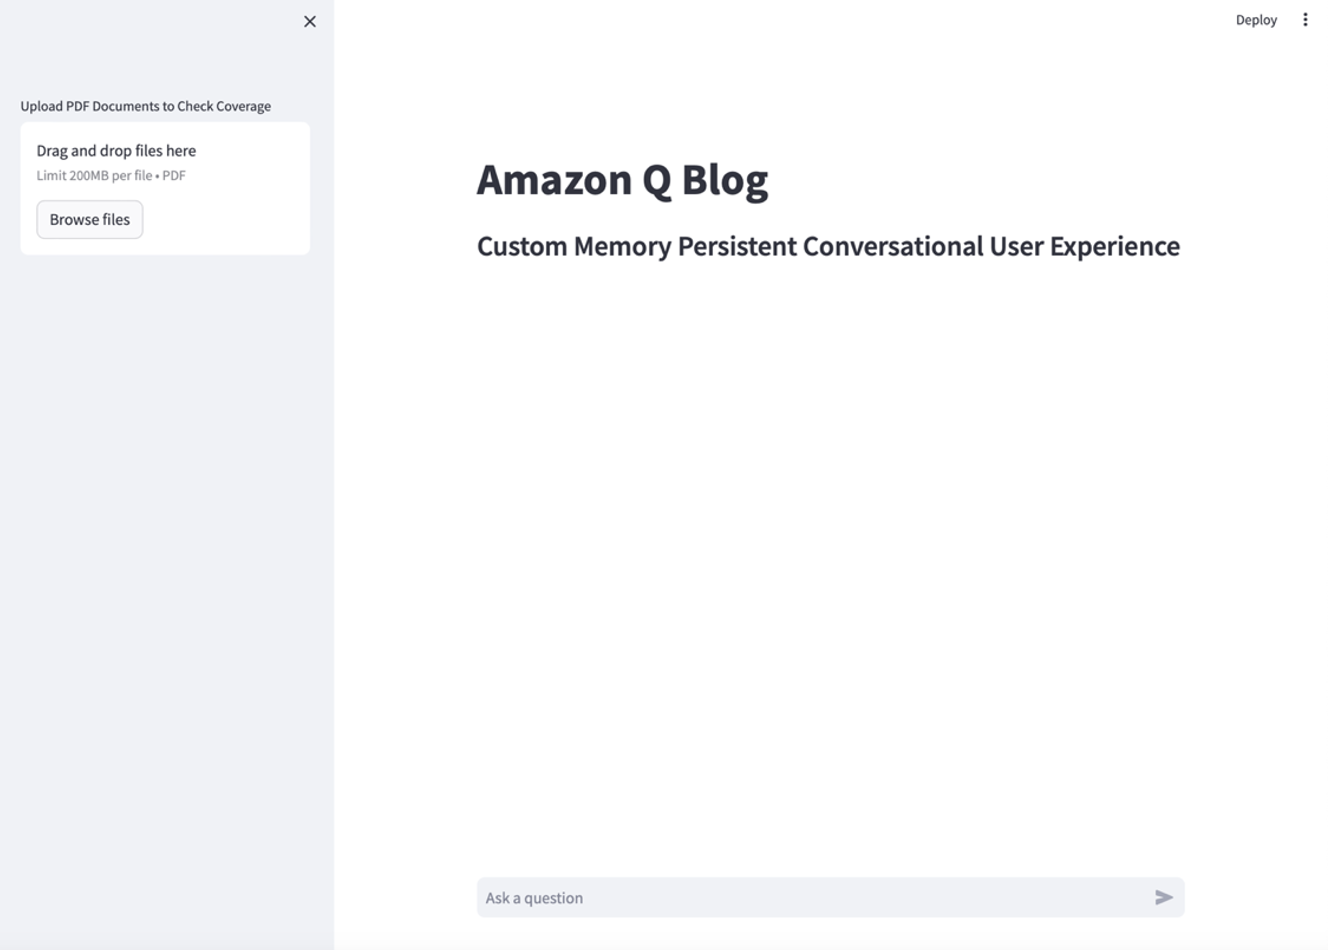Click the Custom Memory Persistent Conversational subtitle
Image resolution: width=1328 pixels, height=950 pixels.
pyautogui.click(x=828, y=246)
